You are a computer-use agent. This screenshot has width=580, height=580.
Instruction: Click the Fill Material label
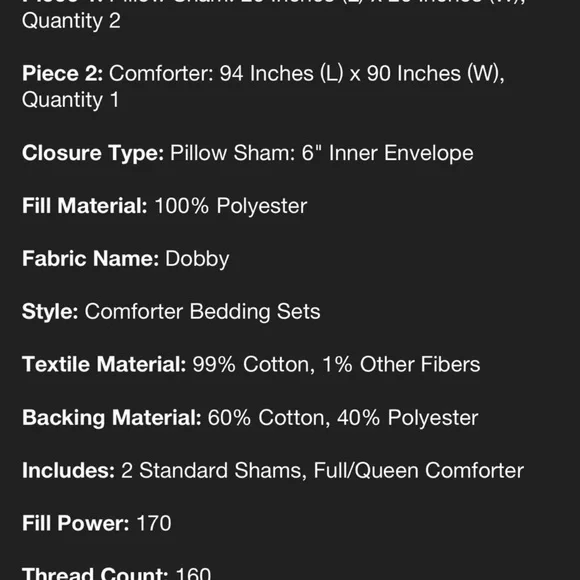click(85, 206)
